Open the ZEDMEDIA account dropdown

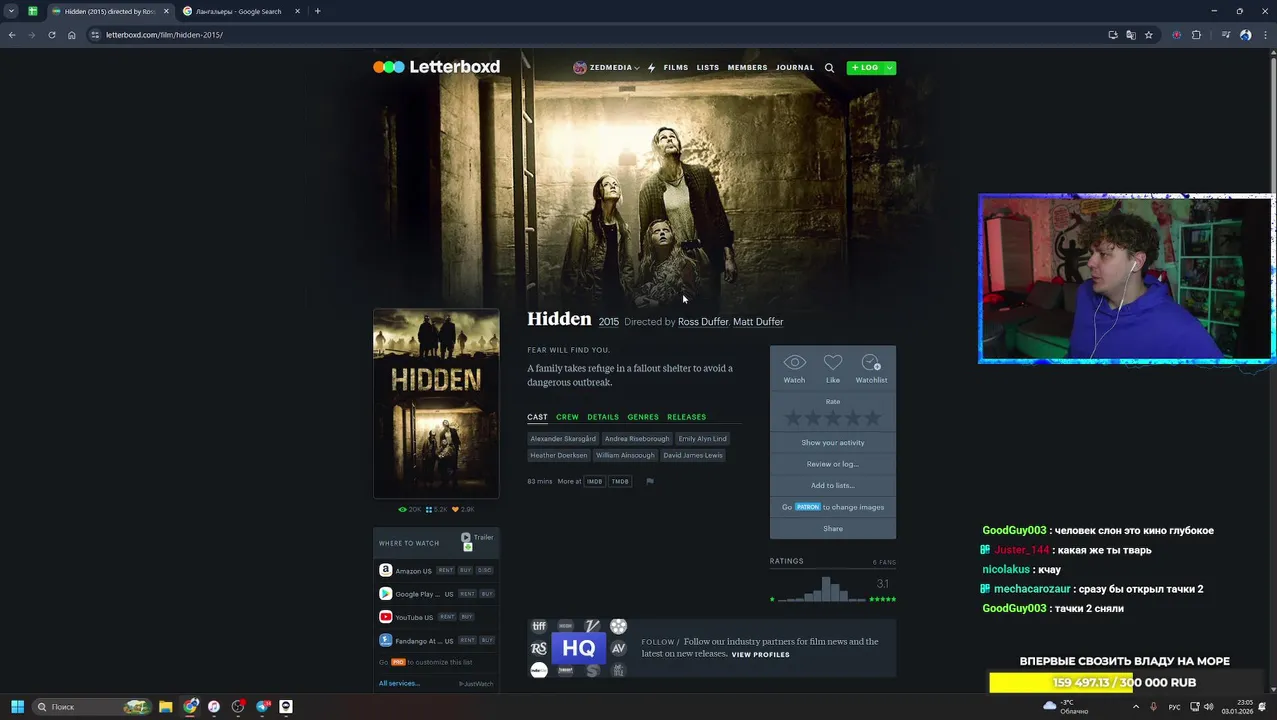click(x=606, y=68)
